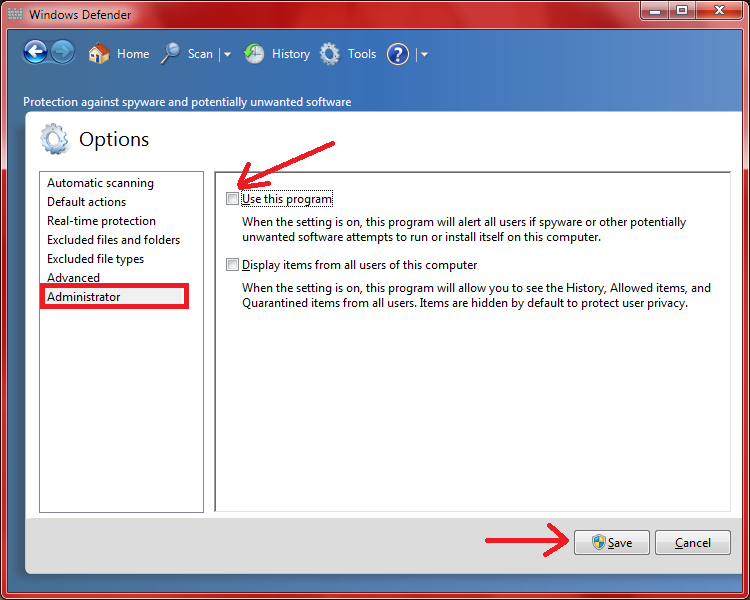Select Default actions in options list
Screen dimensions: 750x600
coord(87,202)
